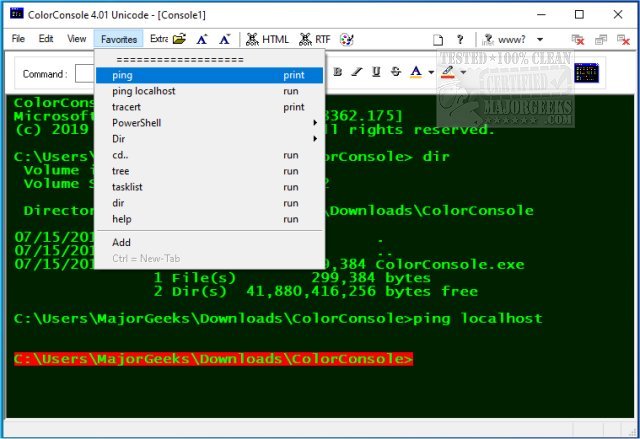
Task: Click the '41,880,416,256 bytes free' text
Action: click(362, 291)
